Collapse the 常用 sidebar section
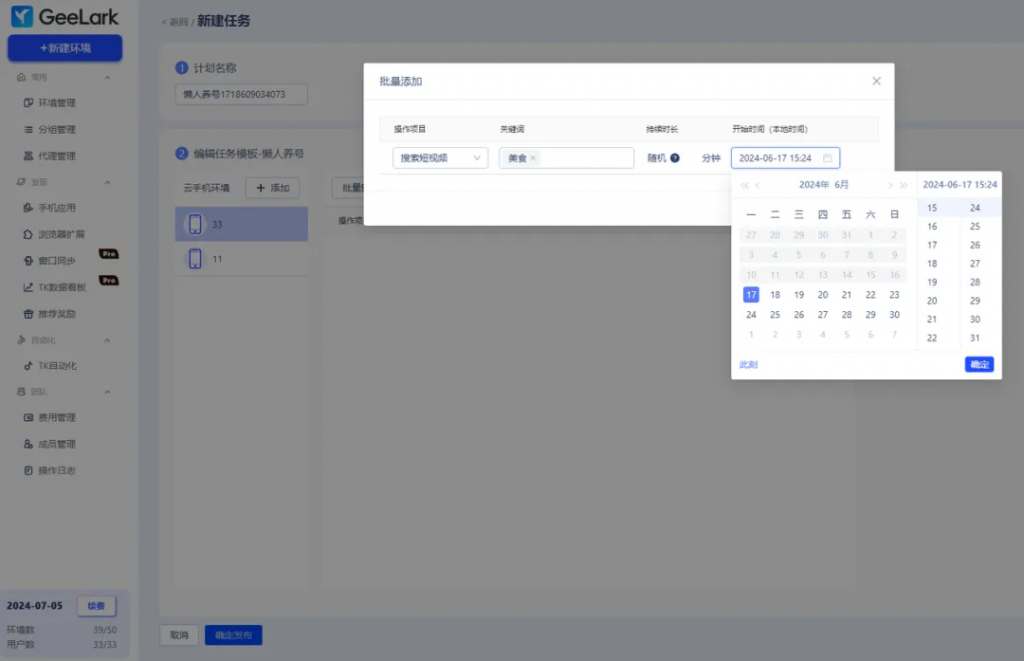The height and width of the screenshot is (661, 1024). tap(107, 77)
